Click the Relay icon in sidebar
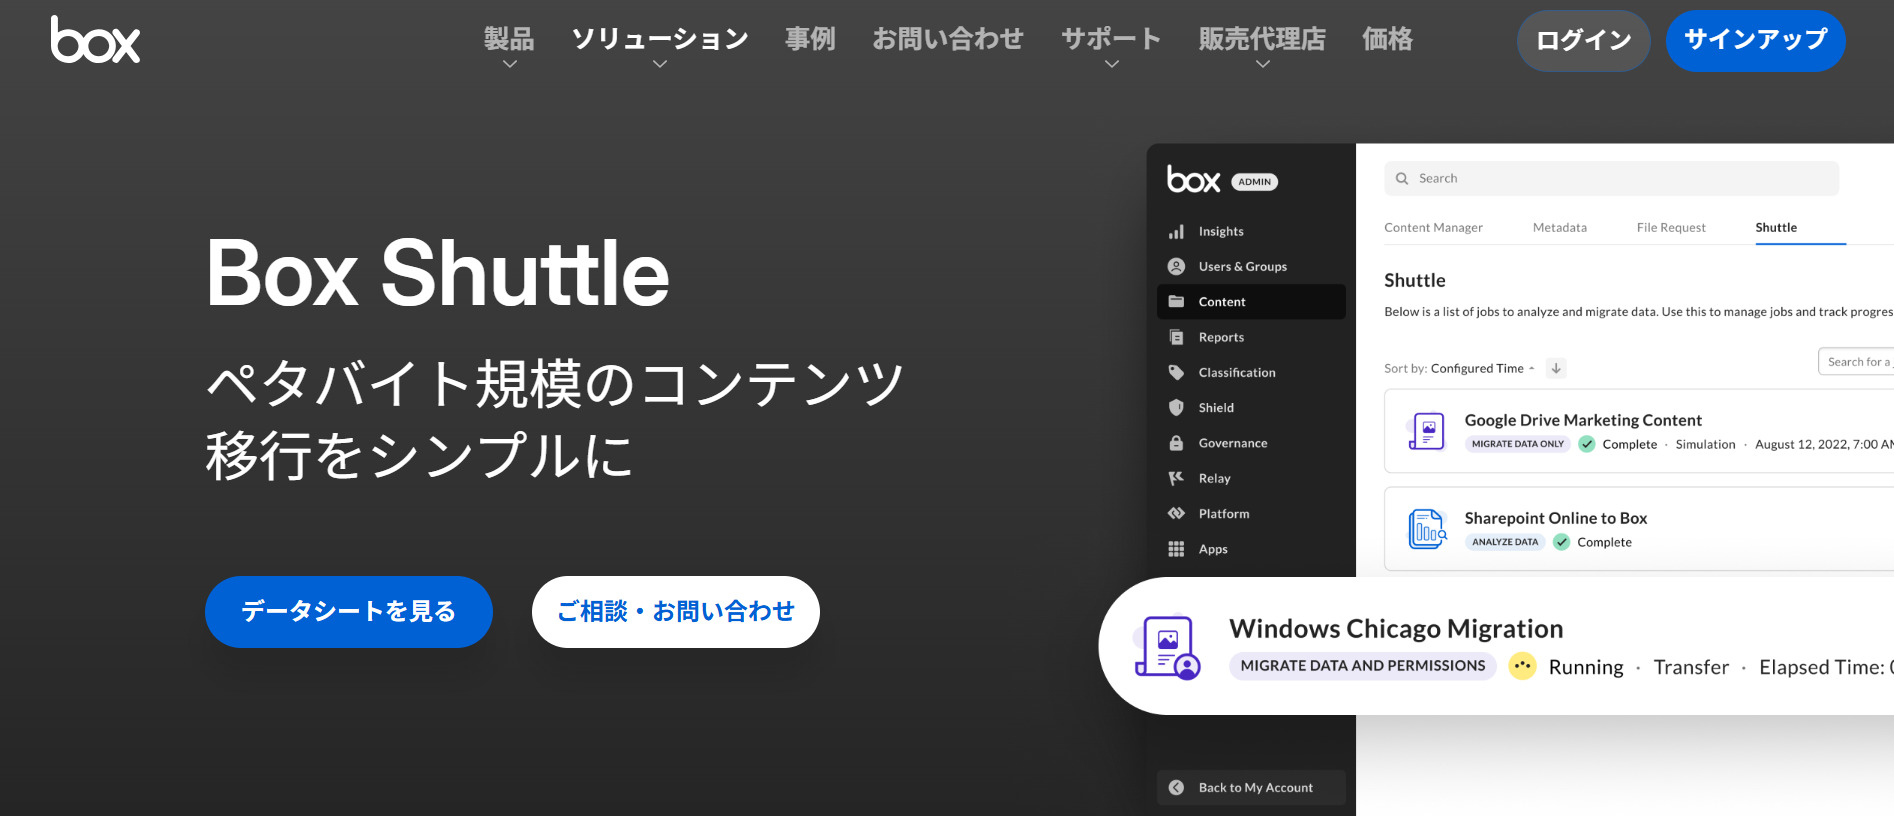This screenshot has width=1894, height=816. (1176, 478)
